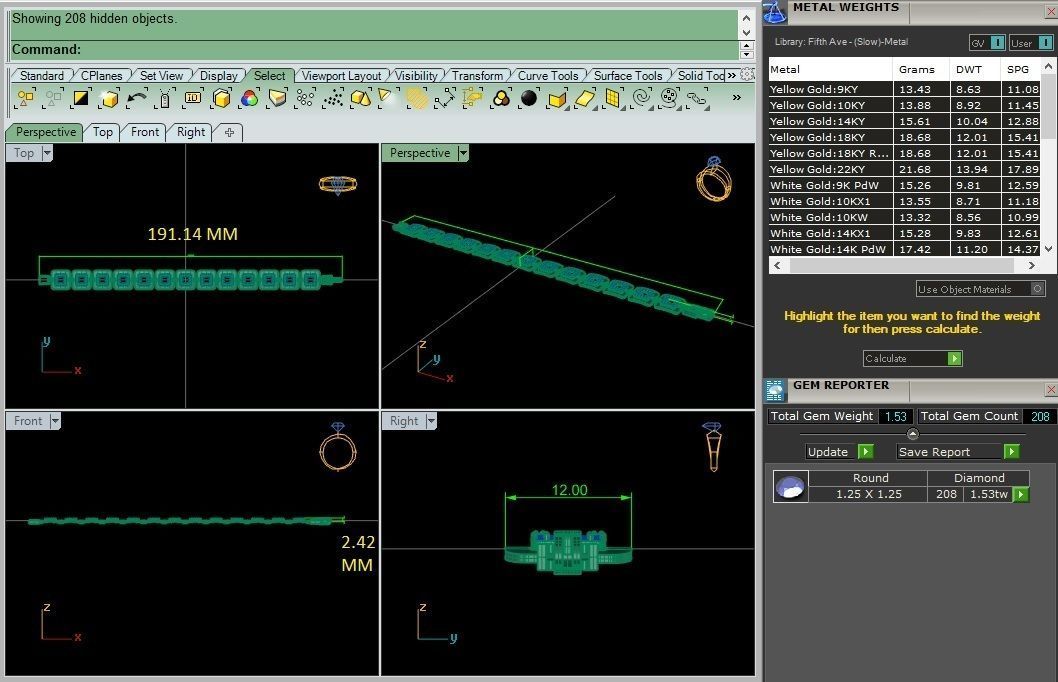Screen dimensions: 1058x682
Task: Click the Select Last Created Objects icon
Action: click(109, 99)
